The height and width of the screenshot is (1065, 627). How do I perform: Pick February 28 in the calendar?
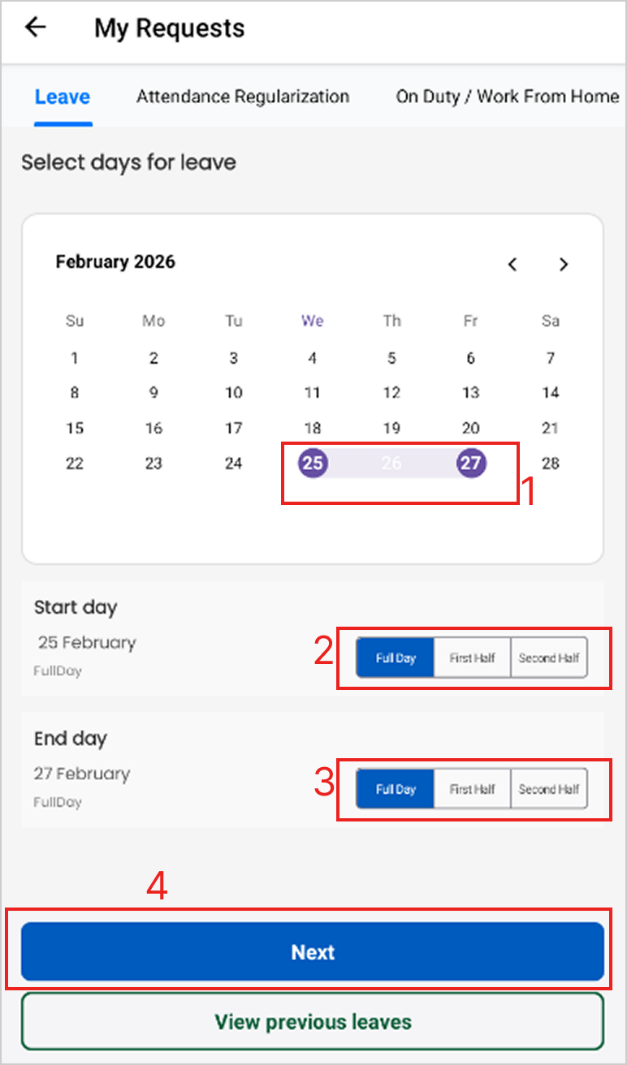click(550, 464)
